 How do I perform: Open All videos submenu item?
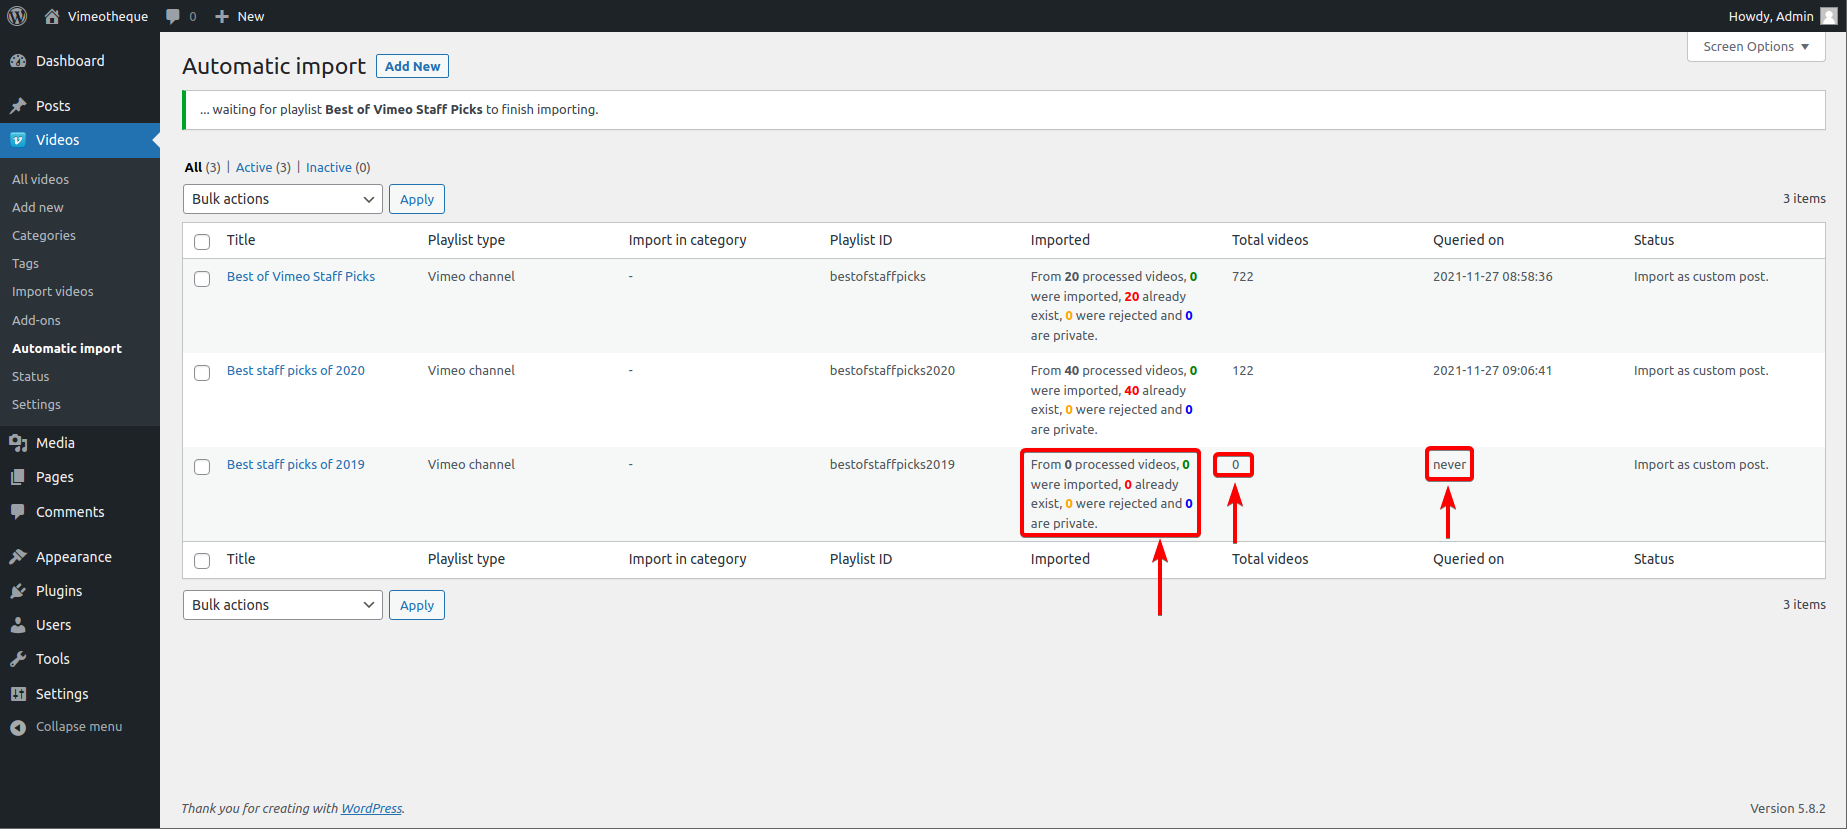coord(41,179)
